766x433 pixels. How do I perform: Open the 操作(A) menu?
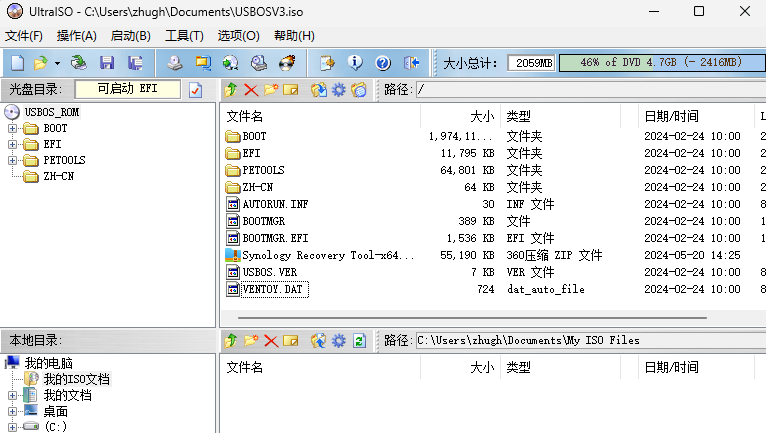[x=77, y=36]
